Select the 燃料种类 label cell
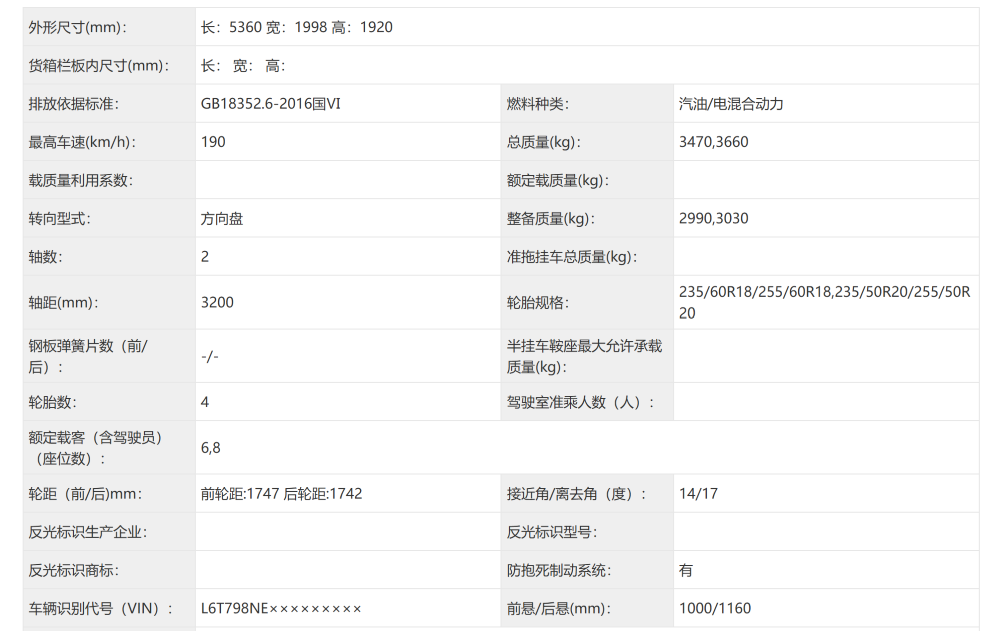1000x631 pixels. pyautogui.click(x=535, y=103)
